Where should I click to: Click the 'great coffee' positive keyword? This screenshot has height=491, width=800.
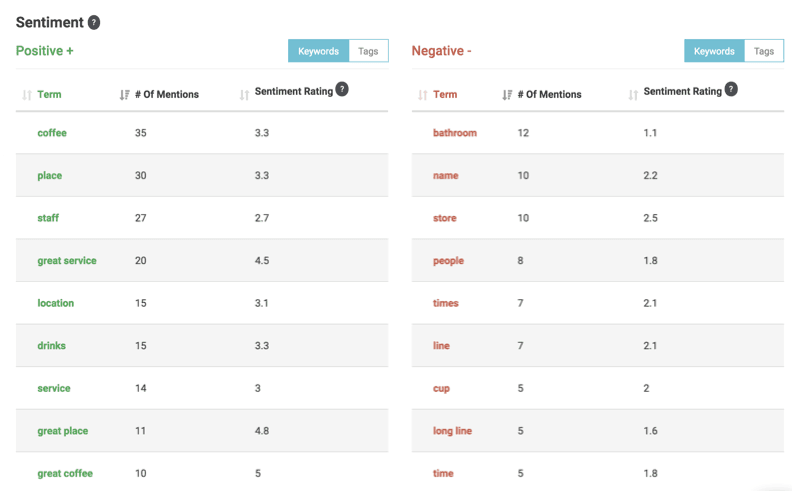pos(65,474)
